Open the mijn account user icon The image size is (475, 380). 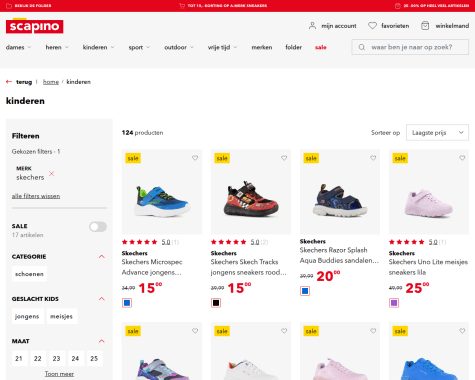click(x=312, y=26)
